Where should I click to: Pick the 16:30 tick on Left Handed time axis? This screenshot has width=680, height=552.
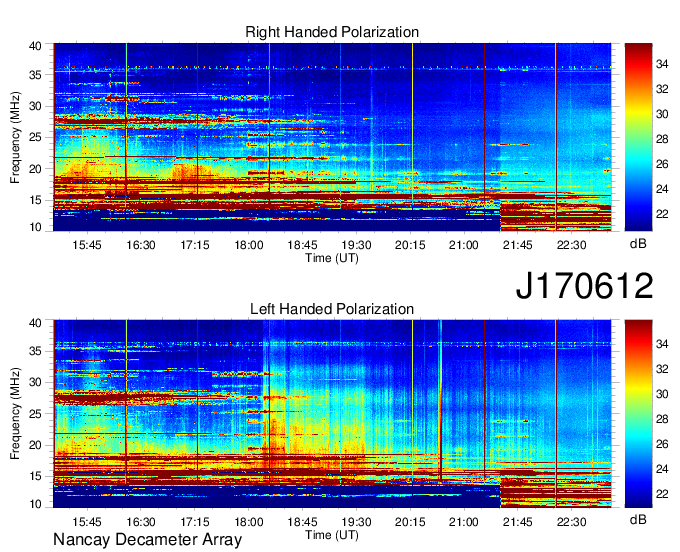click(x=141, y=522)
